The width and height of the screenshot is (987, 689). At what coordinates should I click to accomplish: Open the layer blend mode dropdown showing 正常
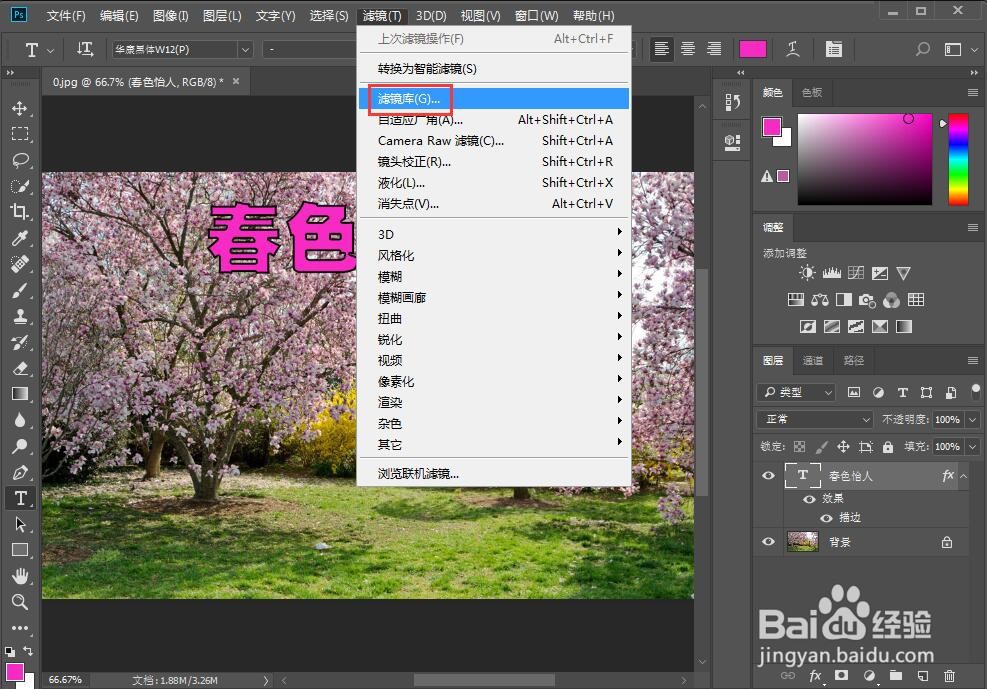pyautogui.click(x=813, y=419)
